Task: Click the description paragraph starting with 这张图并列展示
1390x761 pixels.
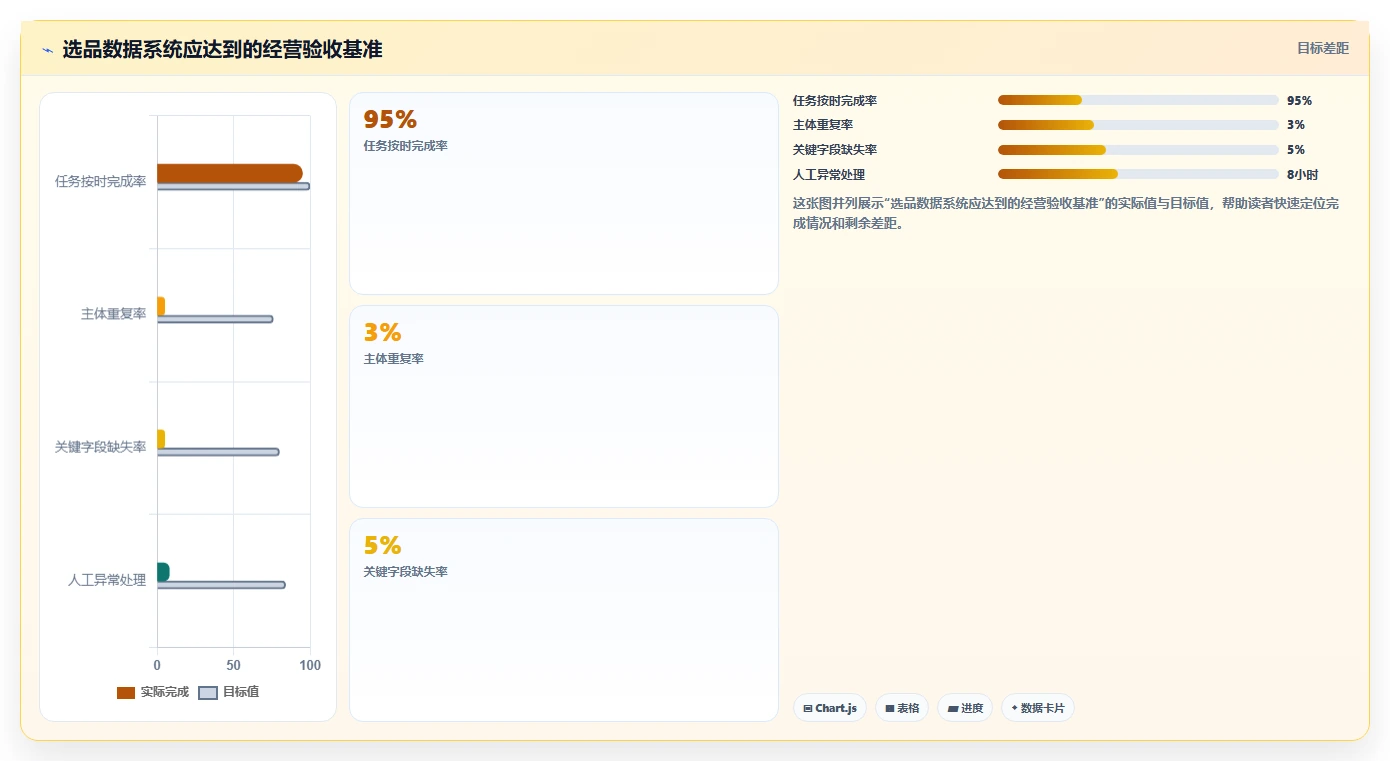Action: pyautogui.click(x=1066, y=213)
